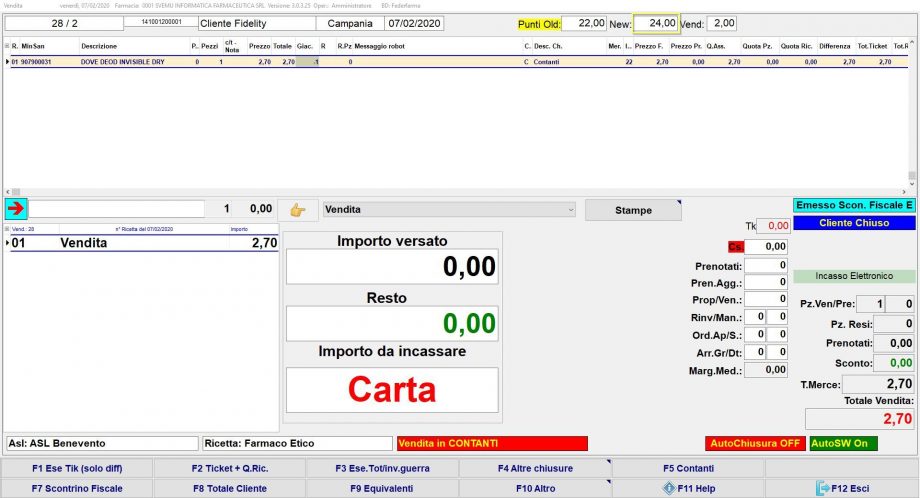Click the Stampe button
This screenshot has width=920, height=498.
[x=633, y=210]
